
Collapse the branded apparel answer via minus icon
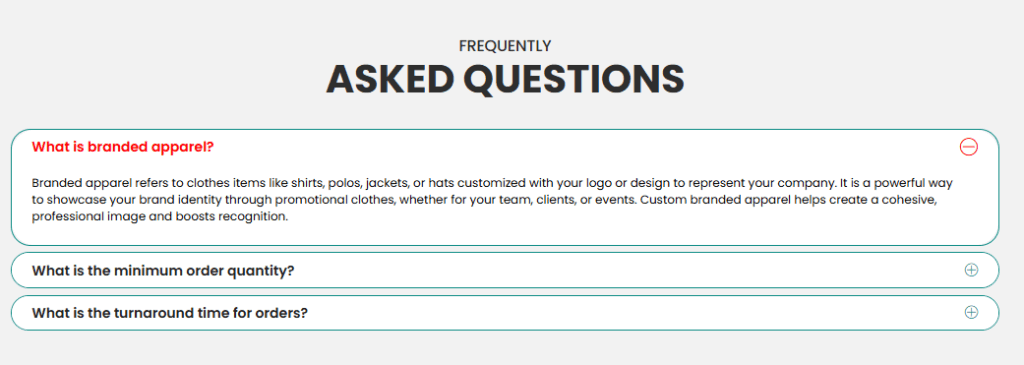[968, 147]
